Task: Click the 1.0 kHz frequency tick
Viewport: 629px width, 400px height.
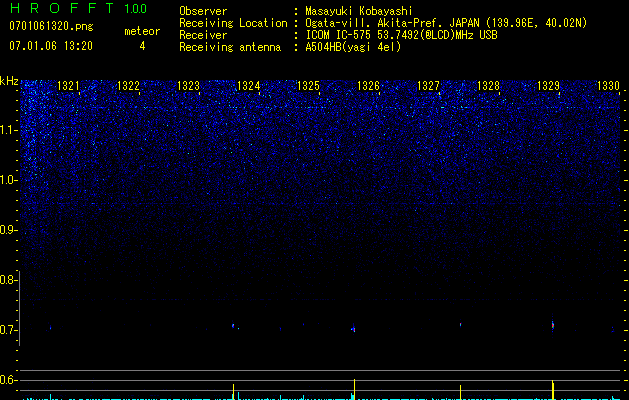Action: point(8,180)
